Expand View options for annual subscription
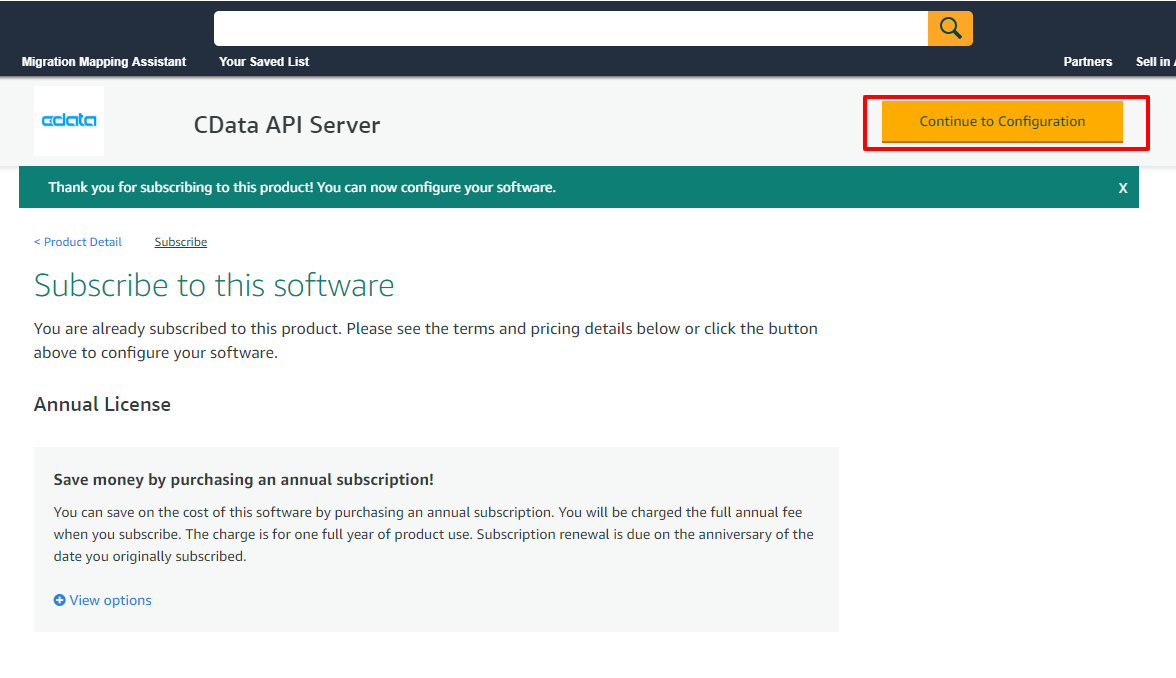The image size is (1176, 678). click(x=103, y=600)
